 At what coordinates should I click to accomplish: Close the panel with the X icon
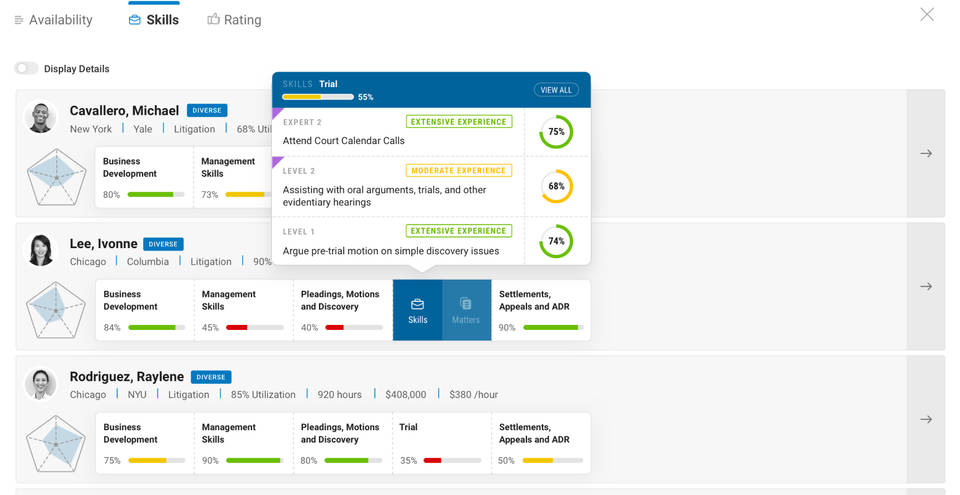point(927,14)
